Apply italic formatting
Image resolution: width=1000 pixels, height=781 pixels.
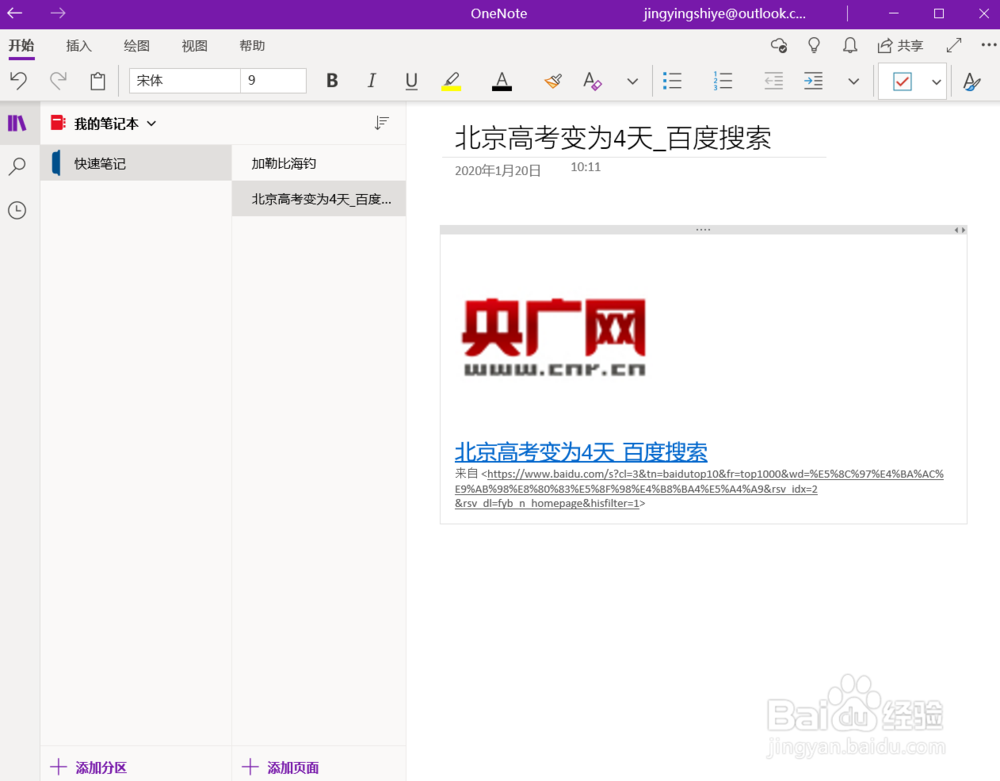click(371, 81)
